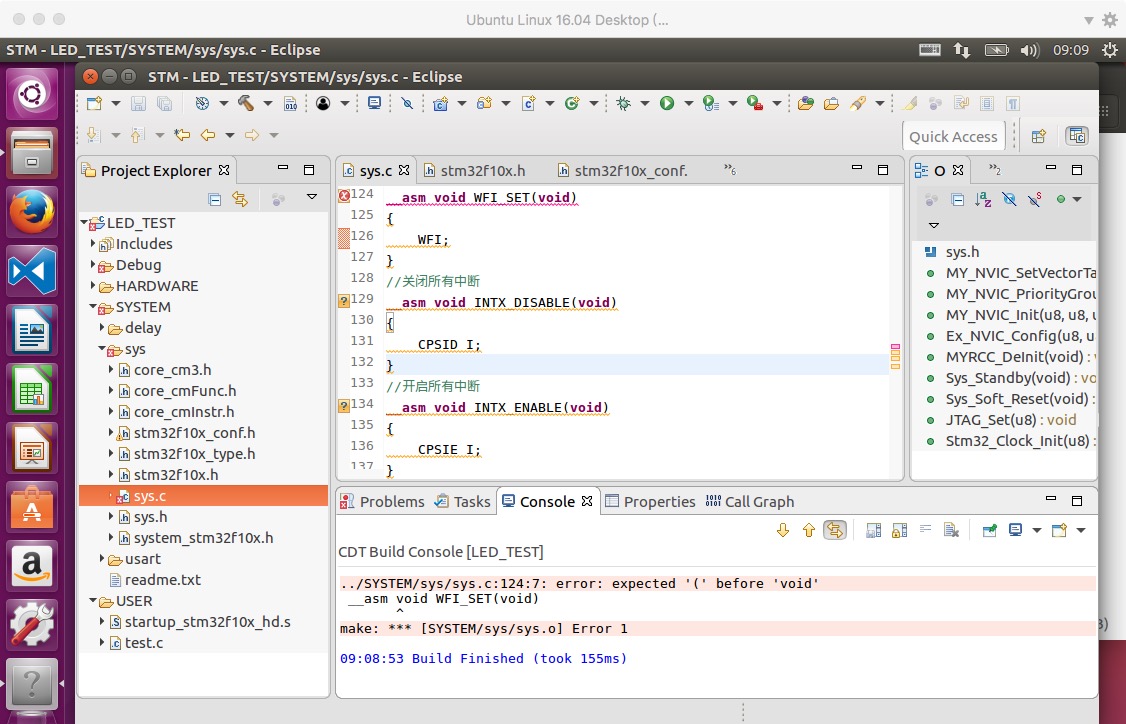Open the Amazon launcher icon
Image resolution: width=1126 pixels, height=724 pixels.
coord(32,565)
